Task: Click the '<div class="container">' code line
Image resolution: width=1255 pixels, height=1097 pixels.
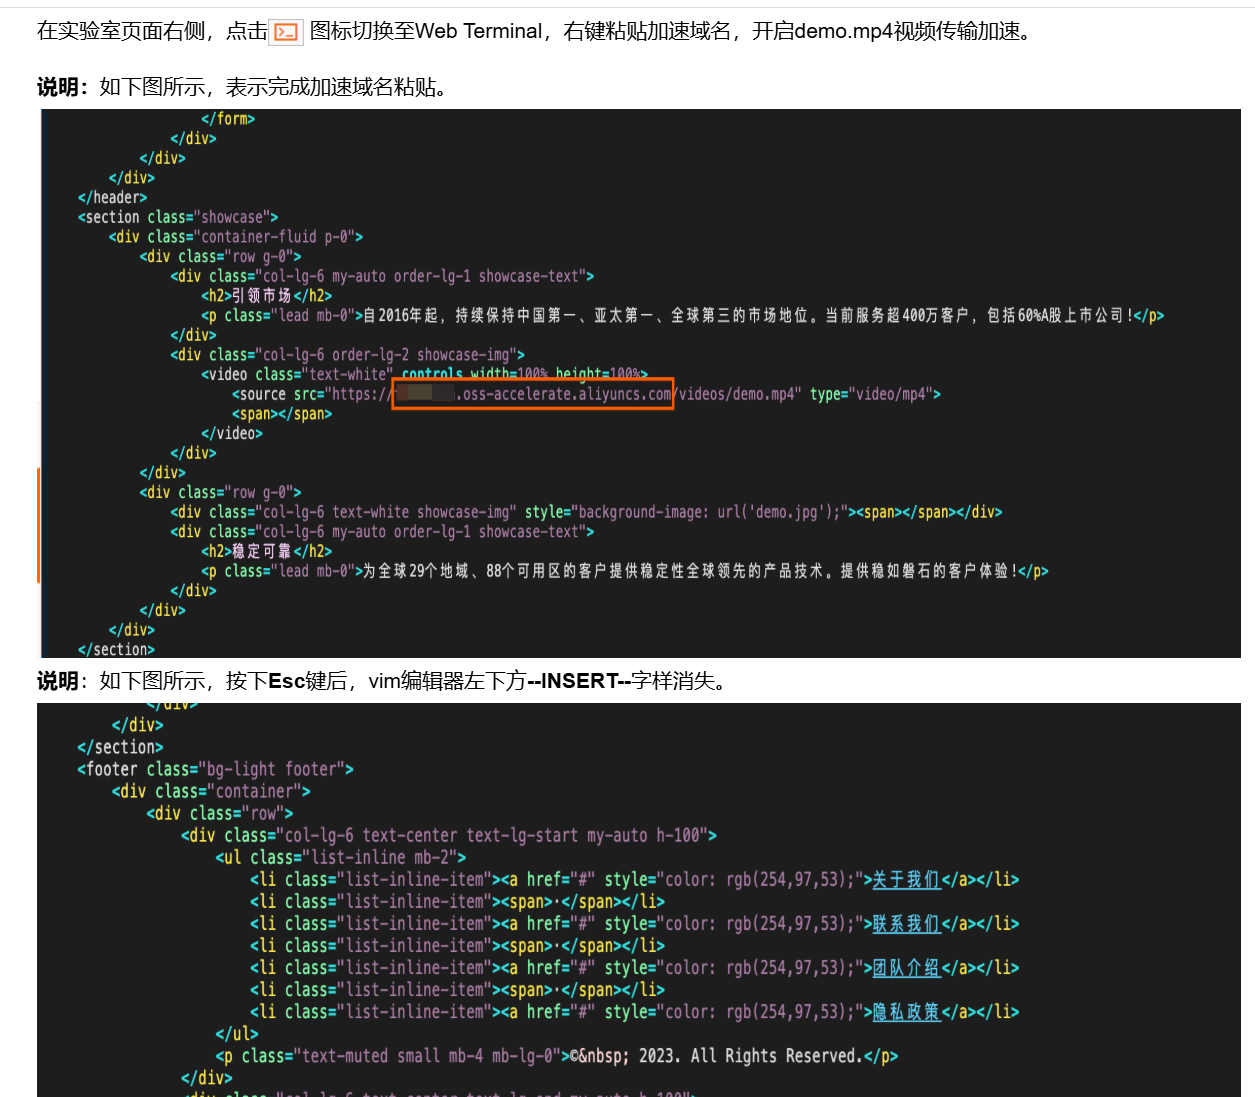Action: coord(211,791)
